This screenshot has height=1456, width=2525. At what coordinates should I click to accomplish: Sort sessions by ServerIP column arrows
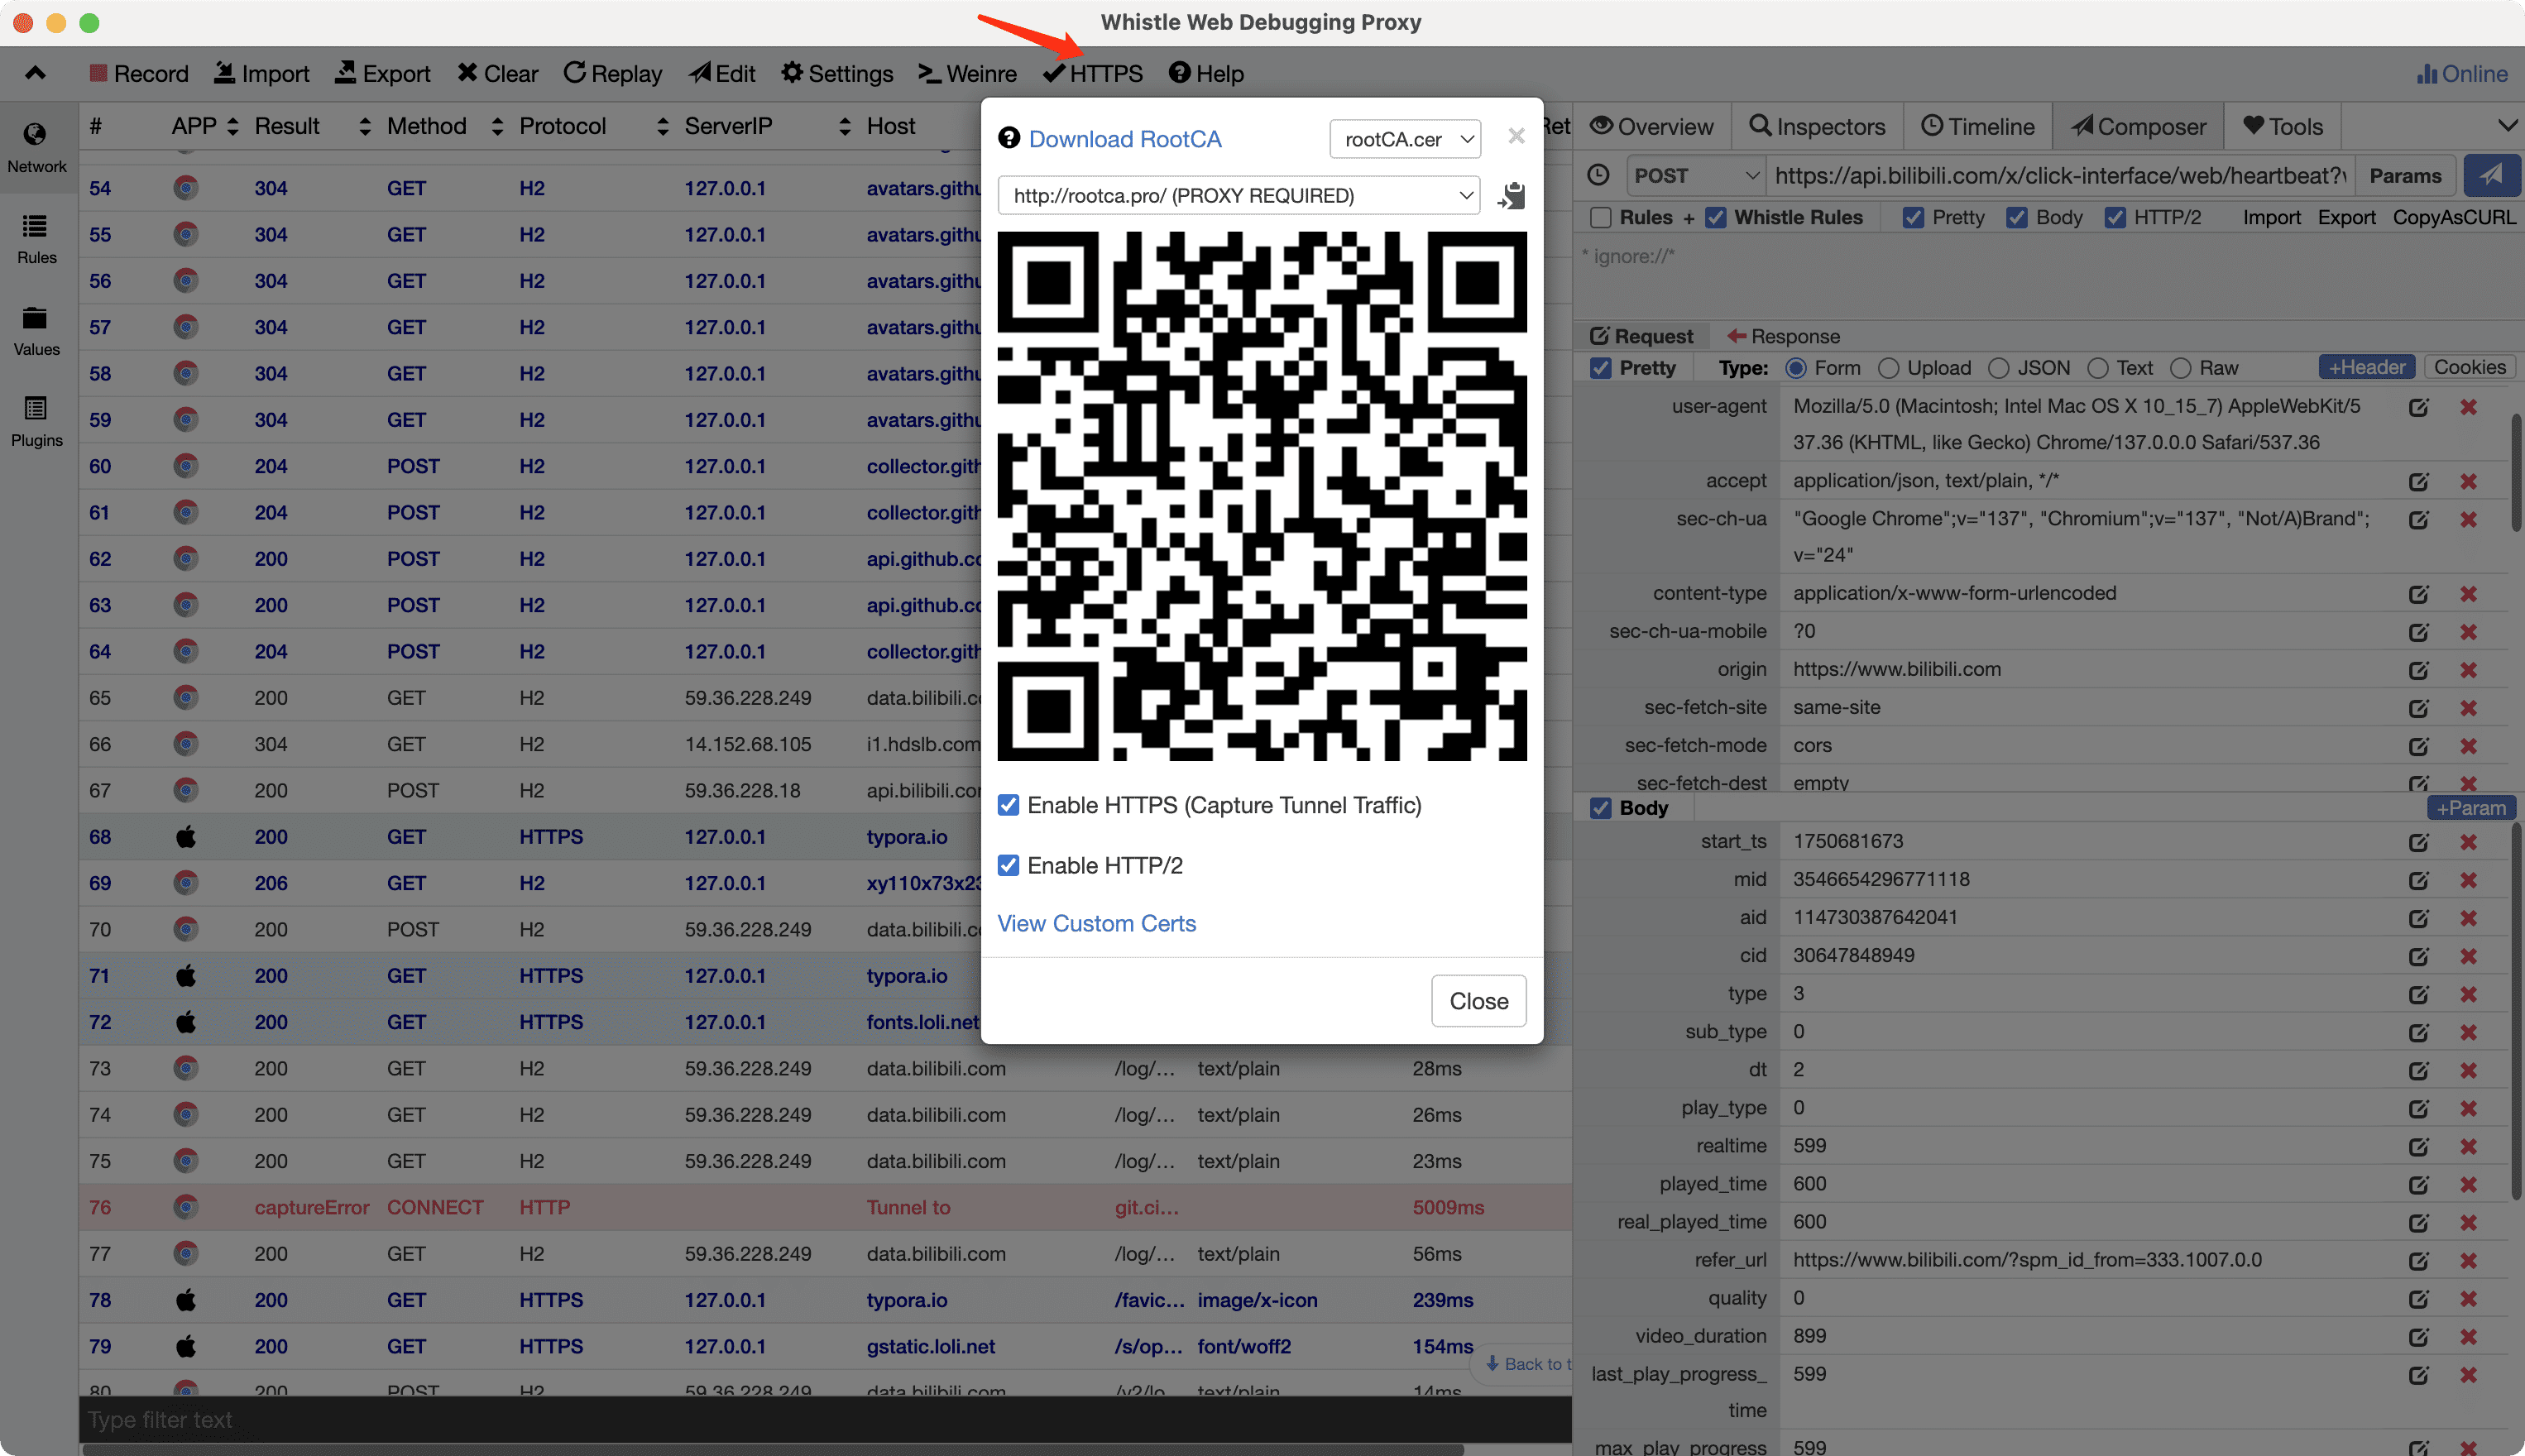pyautogui.click(x=845, y=126)
